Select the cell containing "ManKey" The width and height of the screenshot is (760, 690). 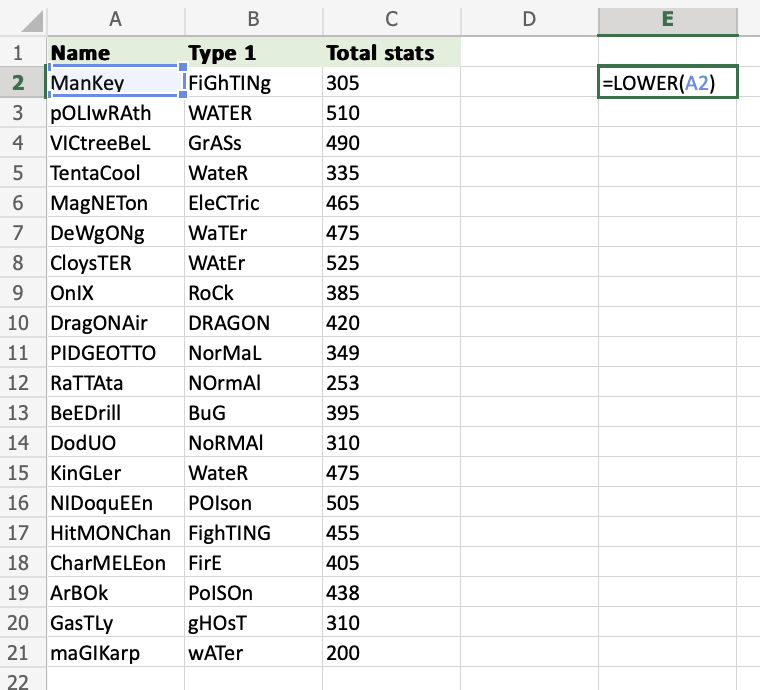click(x=115, y=83)
